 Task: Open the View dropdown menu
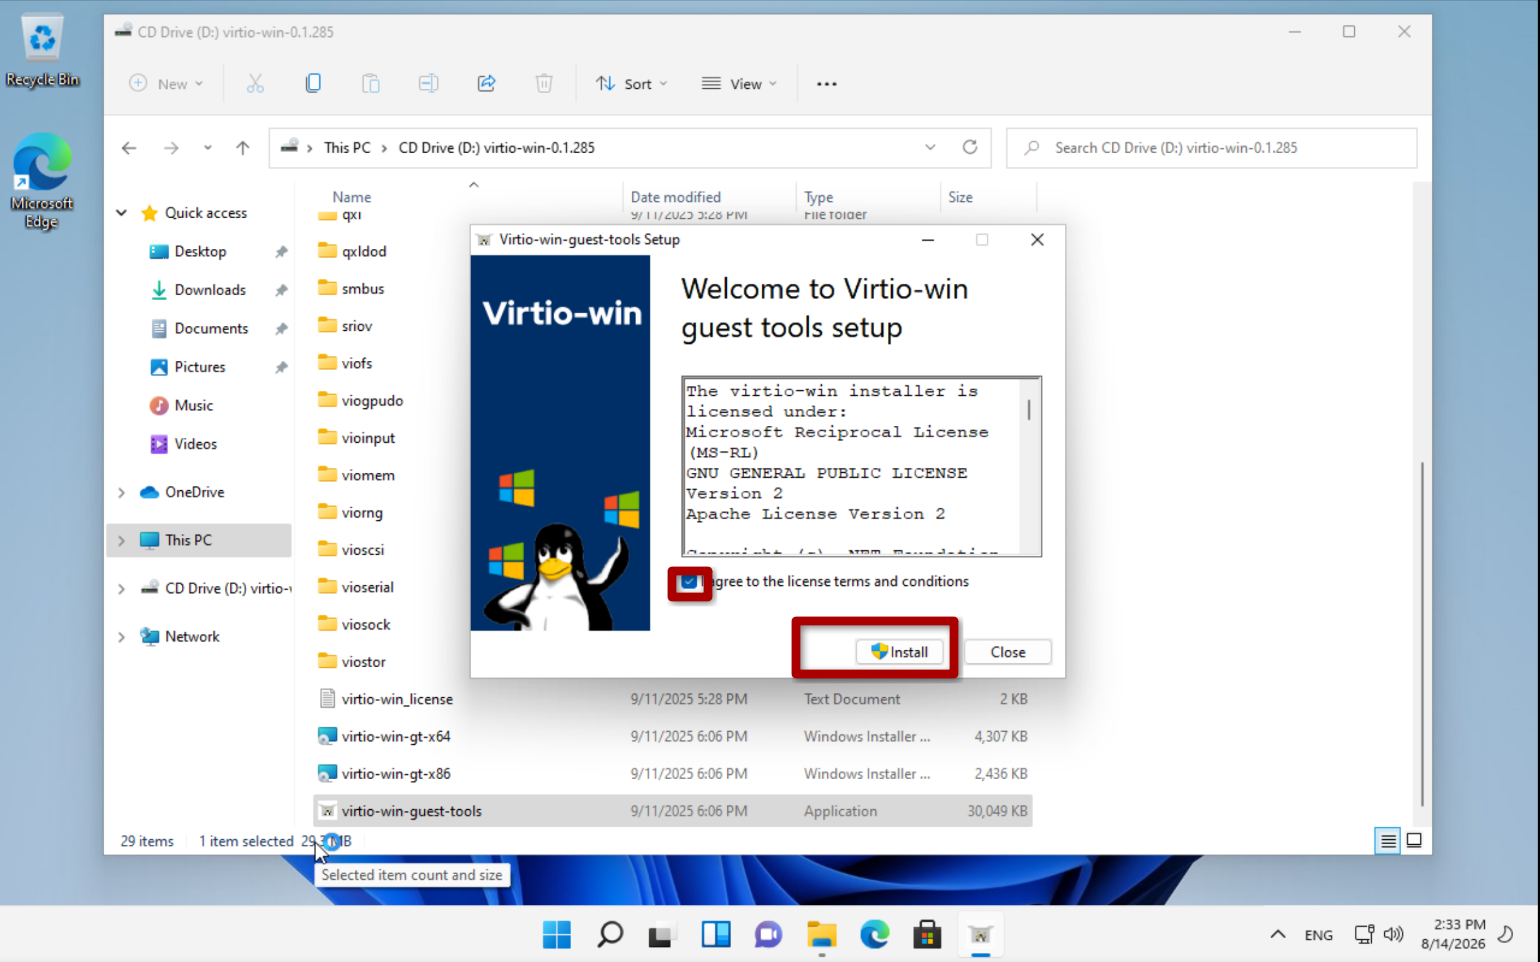click(x=739, y=84)
